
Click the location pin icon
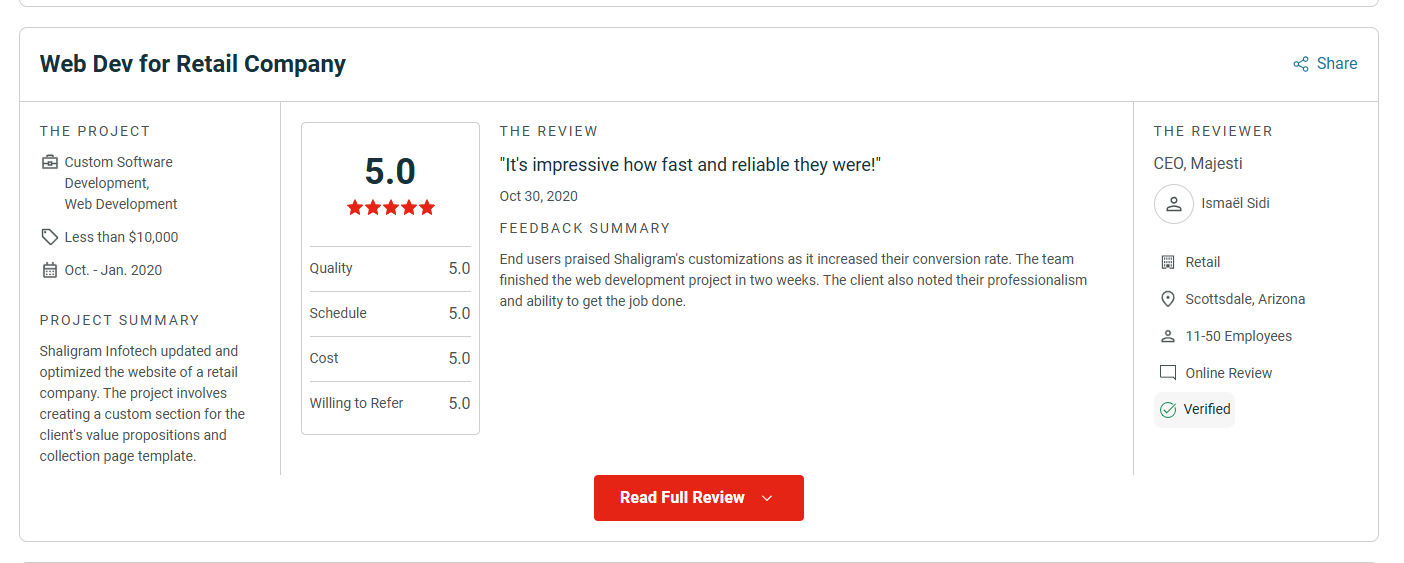[1167, 299]
